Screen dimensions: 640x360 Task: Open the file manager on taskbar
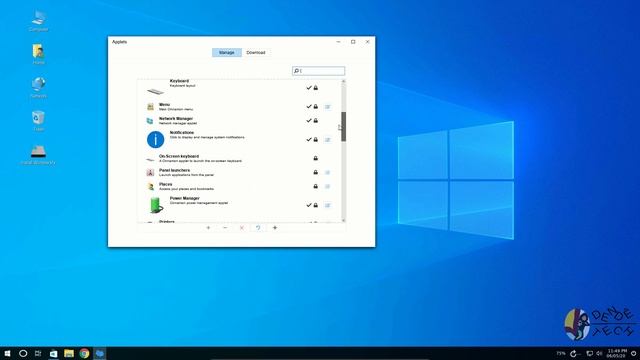pyautogui.click(x=69, y=353)
